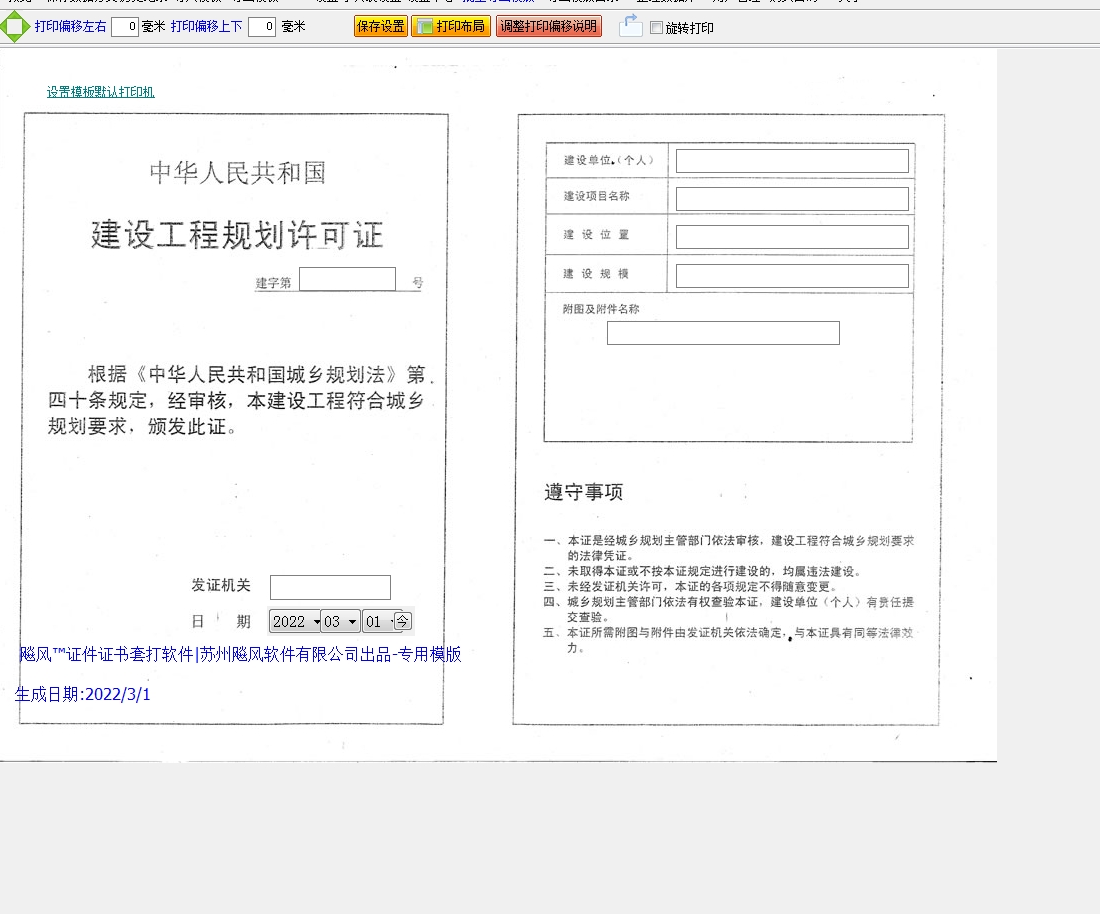The image size is (1100, 914).
Task: Click the 建设项目名称 input field
Action: 792,199
